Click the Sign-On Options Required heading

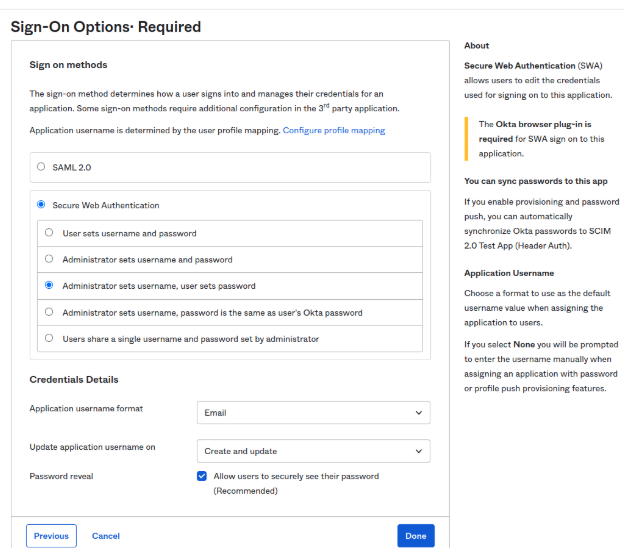(106, 27)
